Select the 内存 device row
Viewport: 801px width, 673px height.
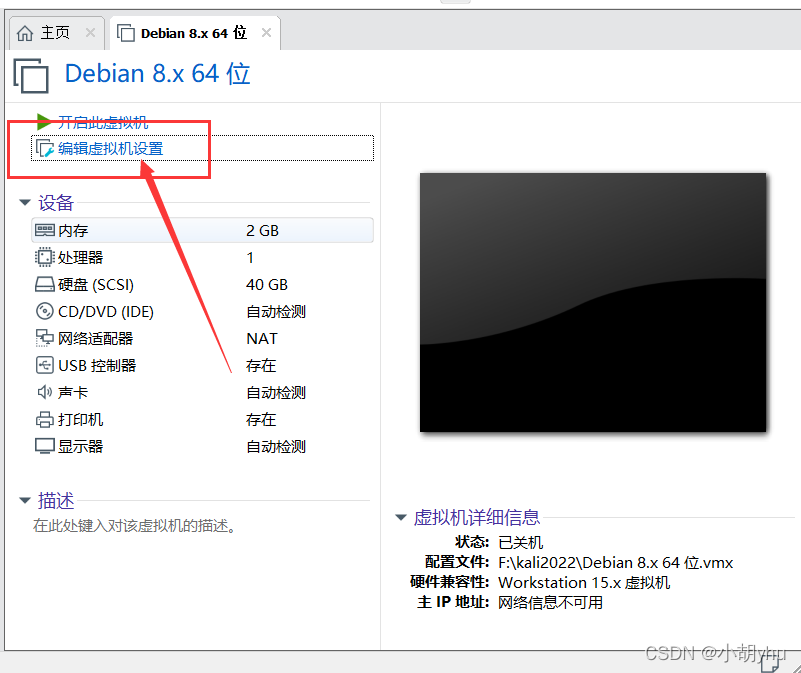coord(203,230)
